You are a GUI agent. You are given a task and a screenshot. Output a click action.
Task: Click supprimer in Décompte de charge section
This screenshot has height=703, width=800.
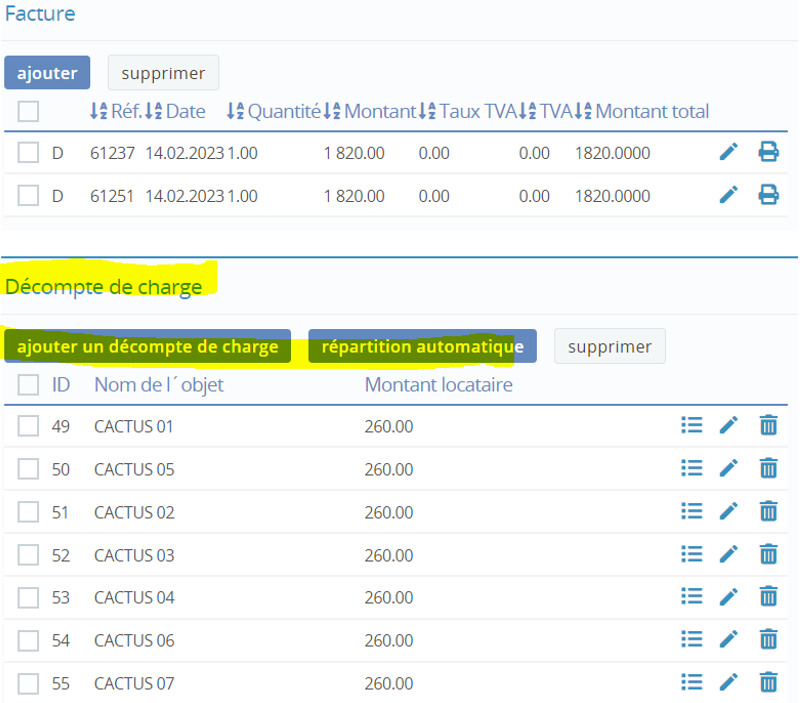point(609,347)
